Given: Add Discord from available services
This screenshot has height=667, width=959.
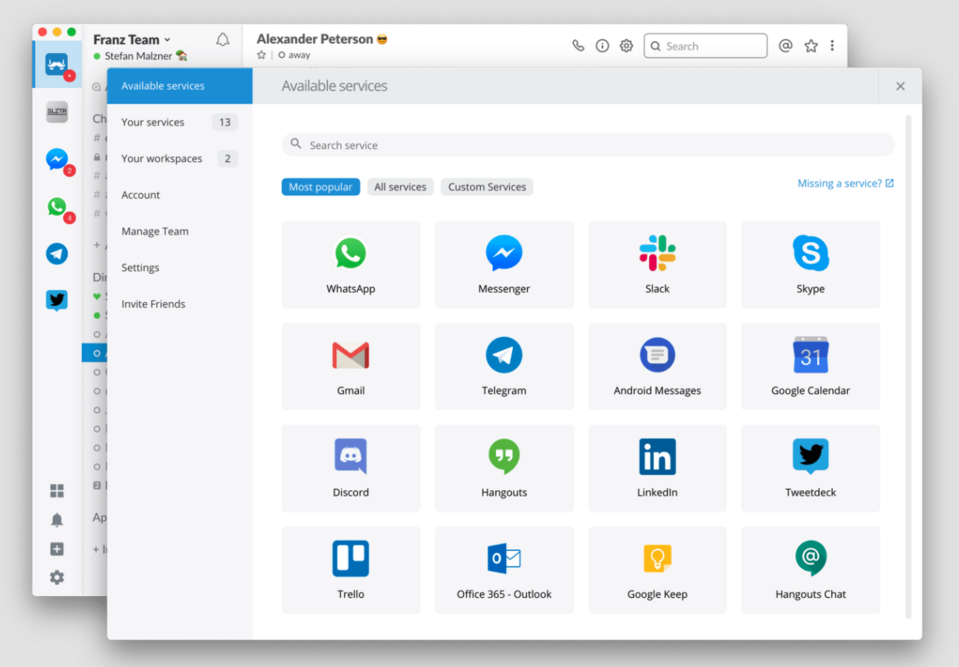Looking at the screenshot, I should (350, 468).
